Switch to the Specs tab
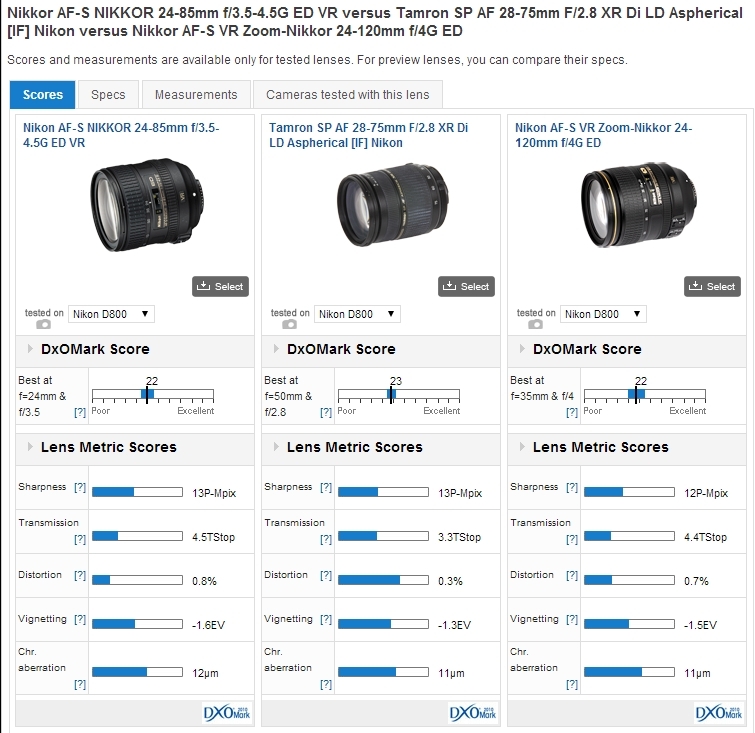 (x=108, y=95)
